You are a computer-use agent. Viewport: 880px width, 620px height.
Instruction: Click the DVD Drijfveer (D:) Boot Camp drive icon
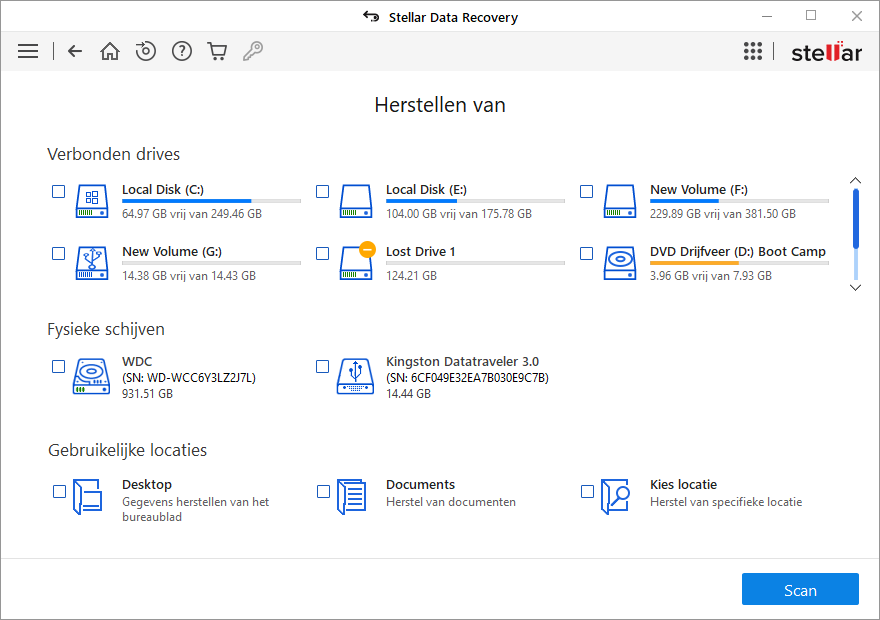click(x=620, y=263)
